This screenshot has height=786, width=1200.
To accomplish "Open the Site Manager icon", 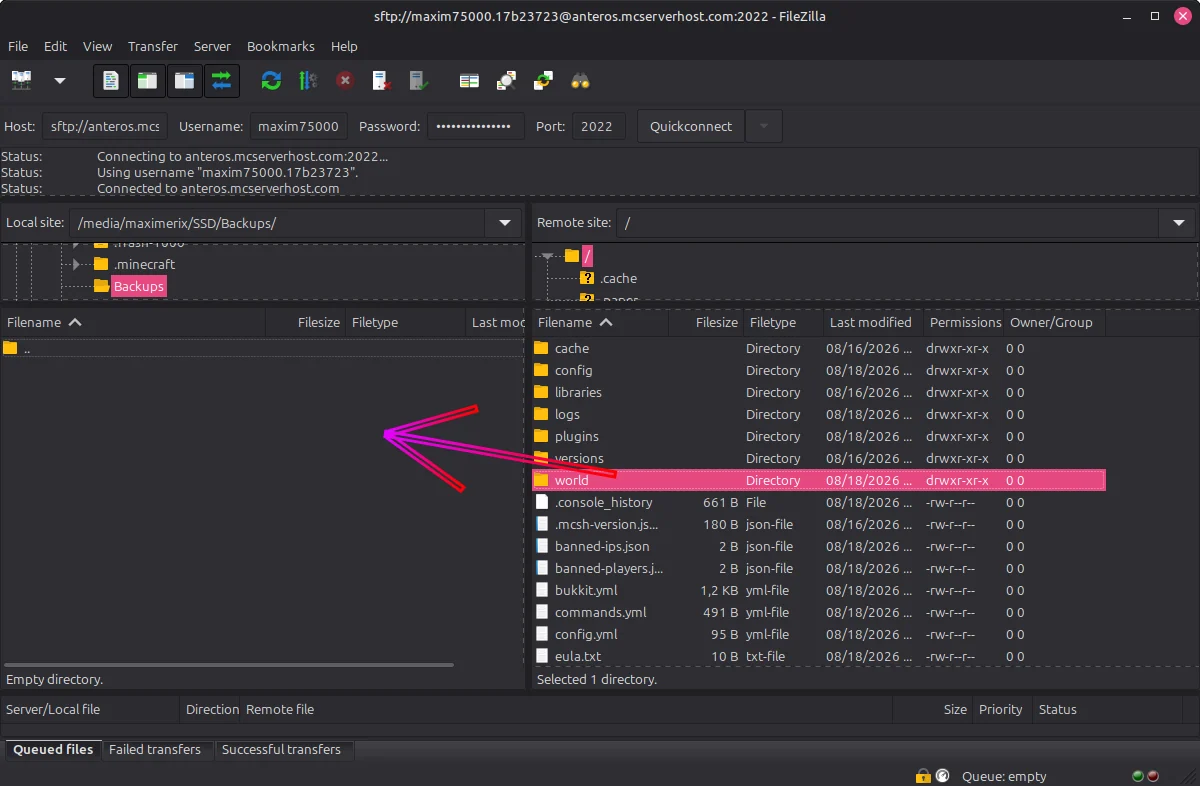I will point(21,80).
